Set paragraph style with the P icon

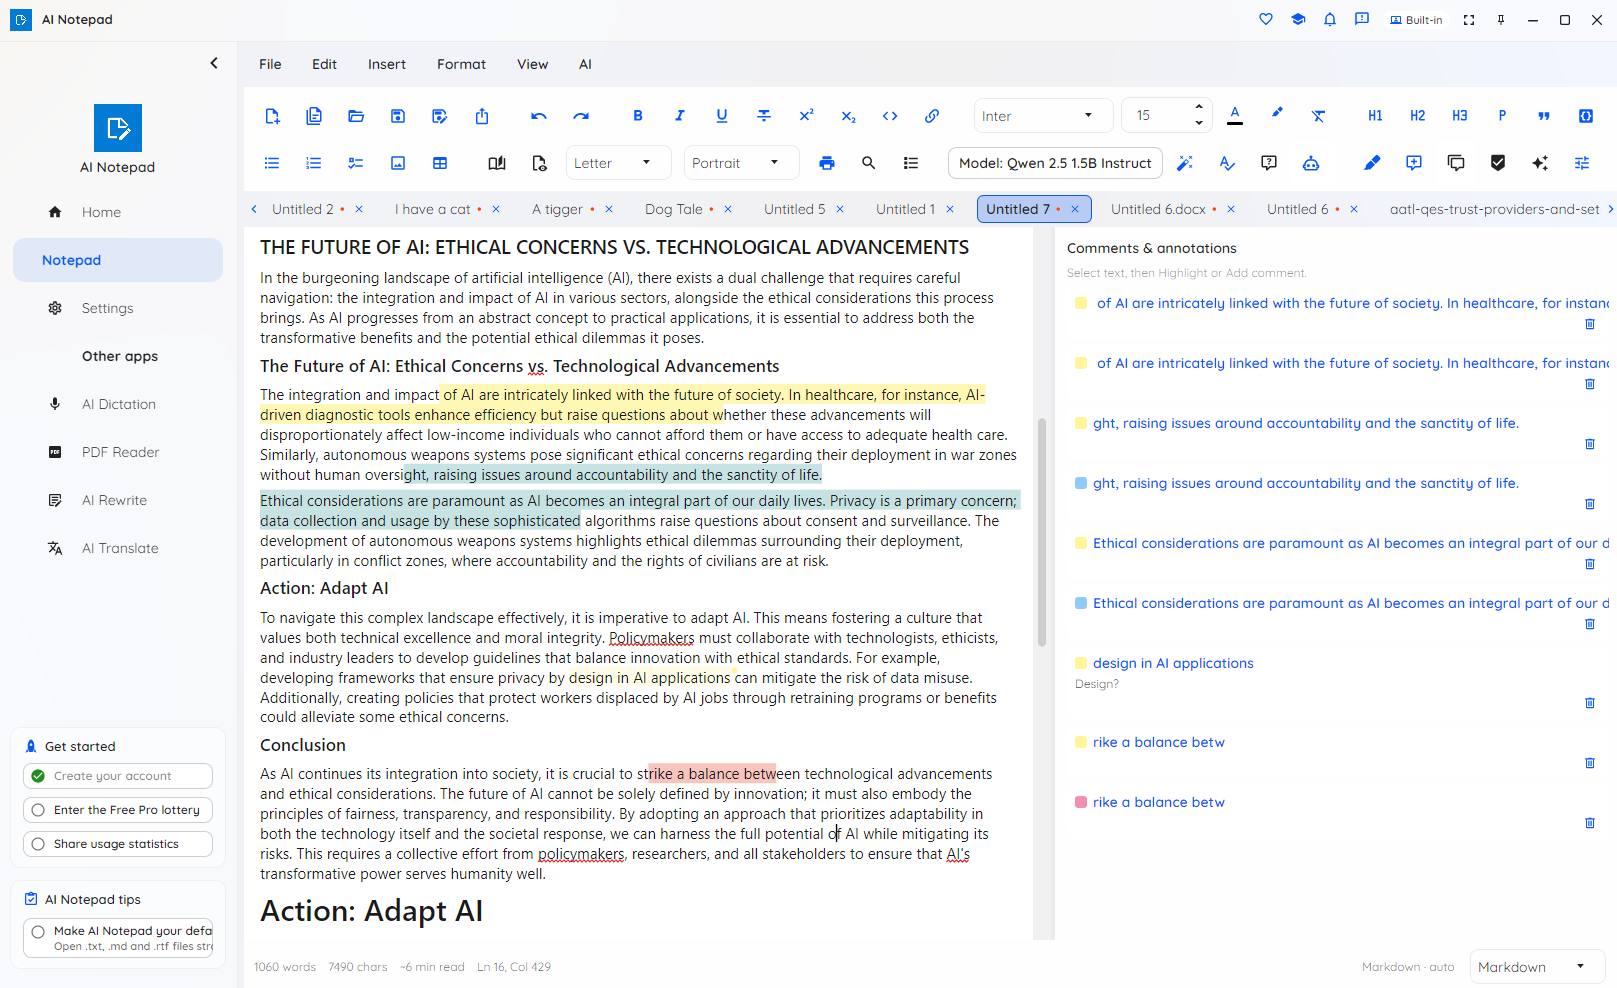pyautogui.click(x=1502, y=116)
